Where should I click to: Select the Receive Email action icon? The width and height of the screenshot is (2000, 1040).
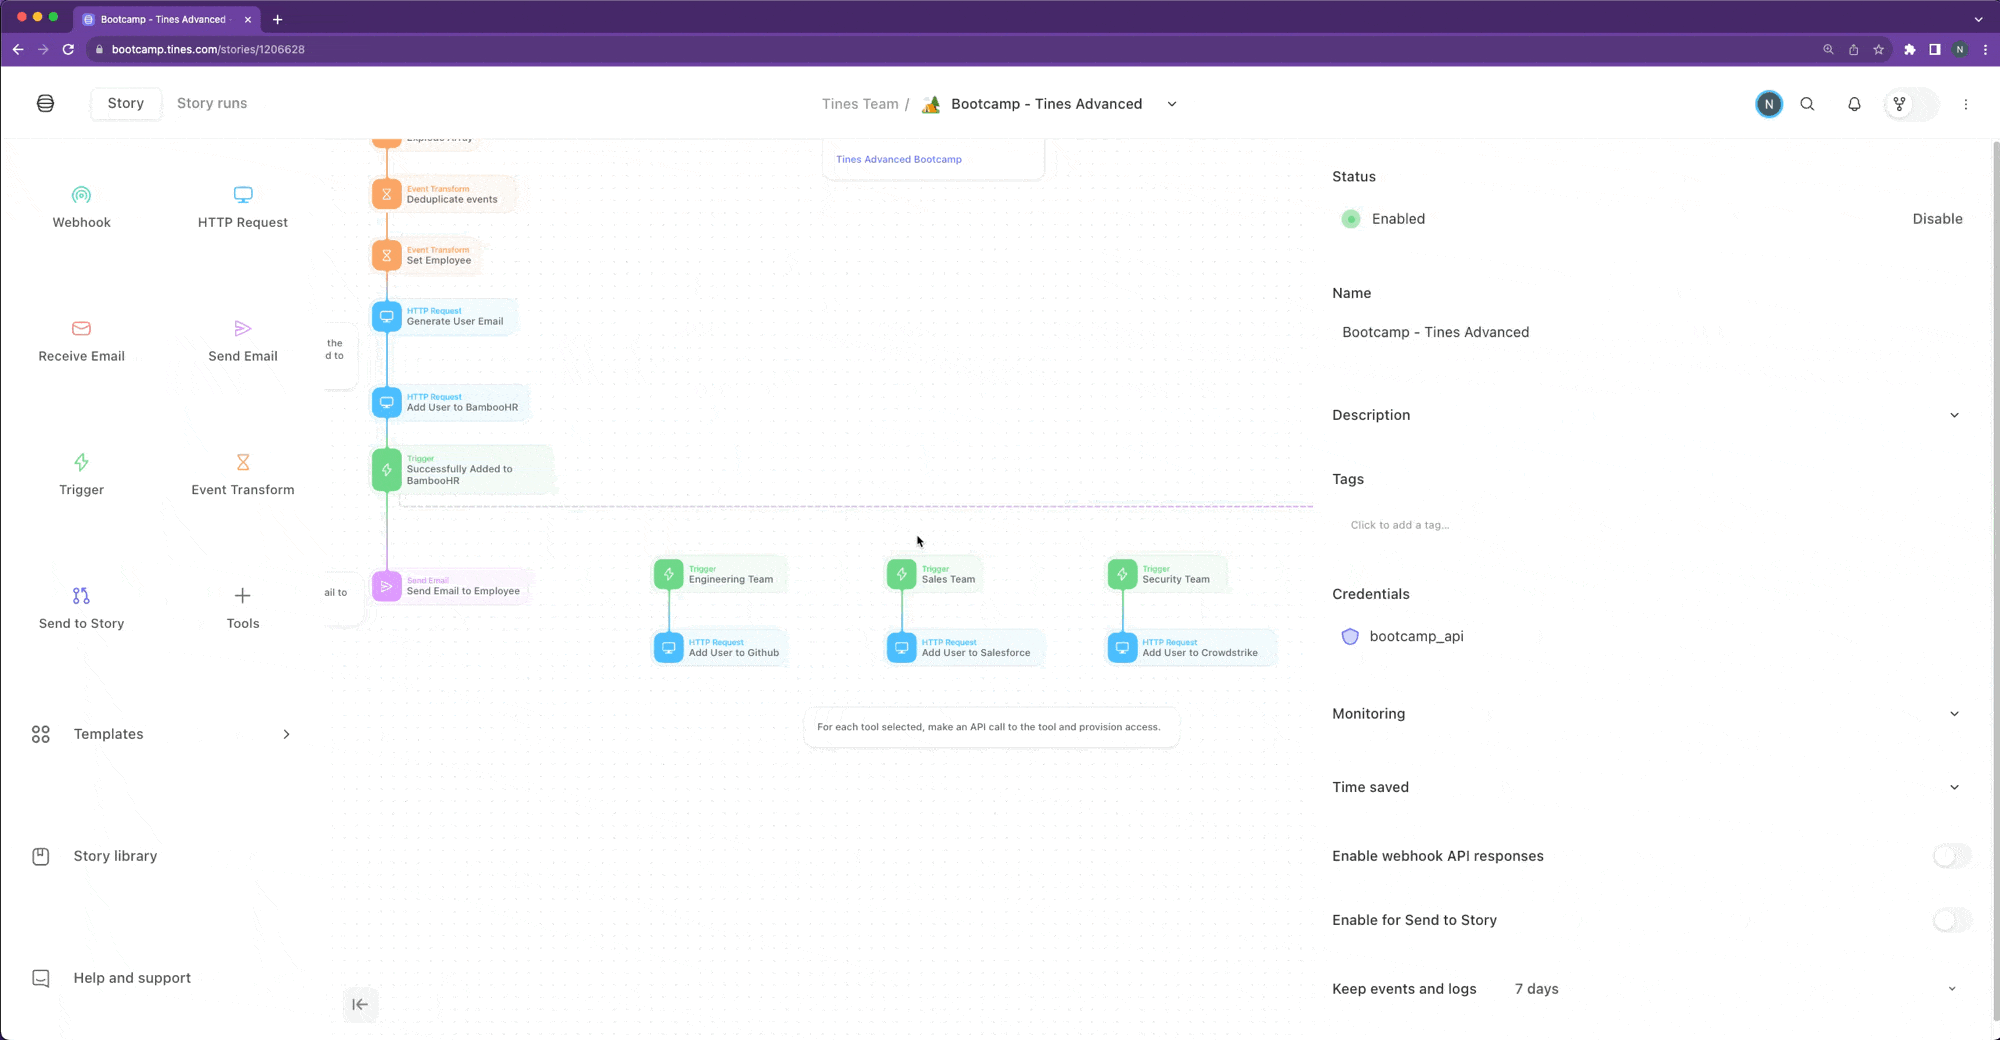[x=81, y=329]
